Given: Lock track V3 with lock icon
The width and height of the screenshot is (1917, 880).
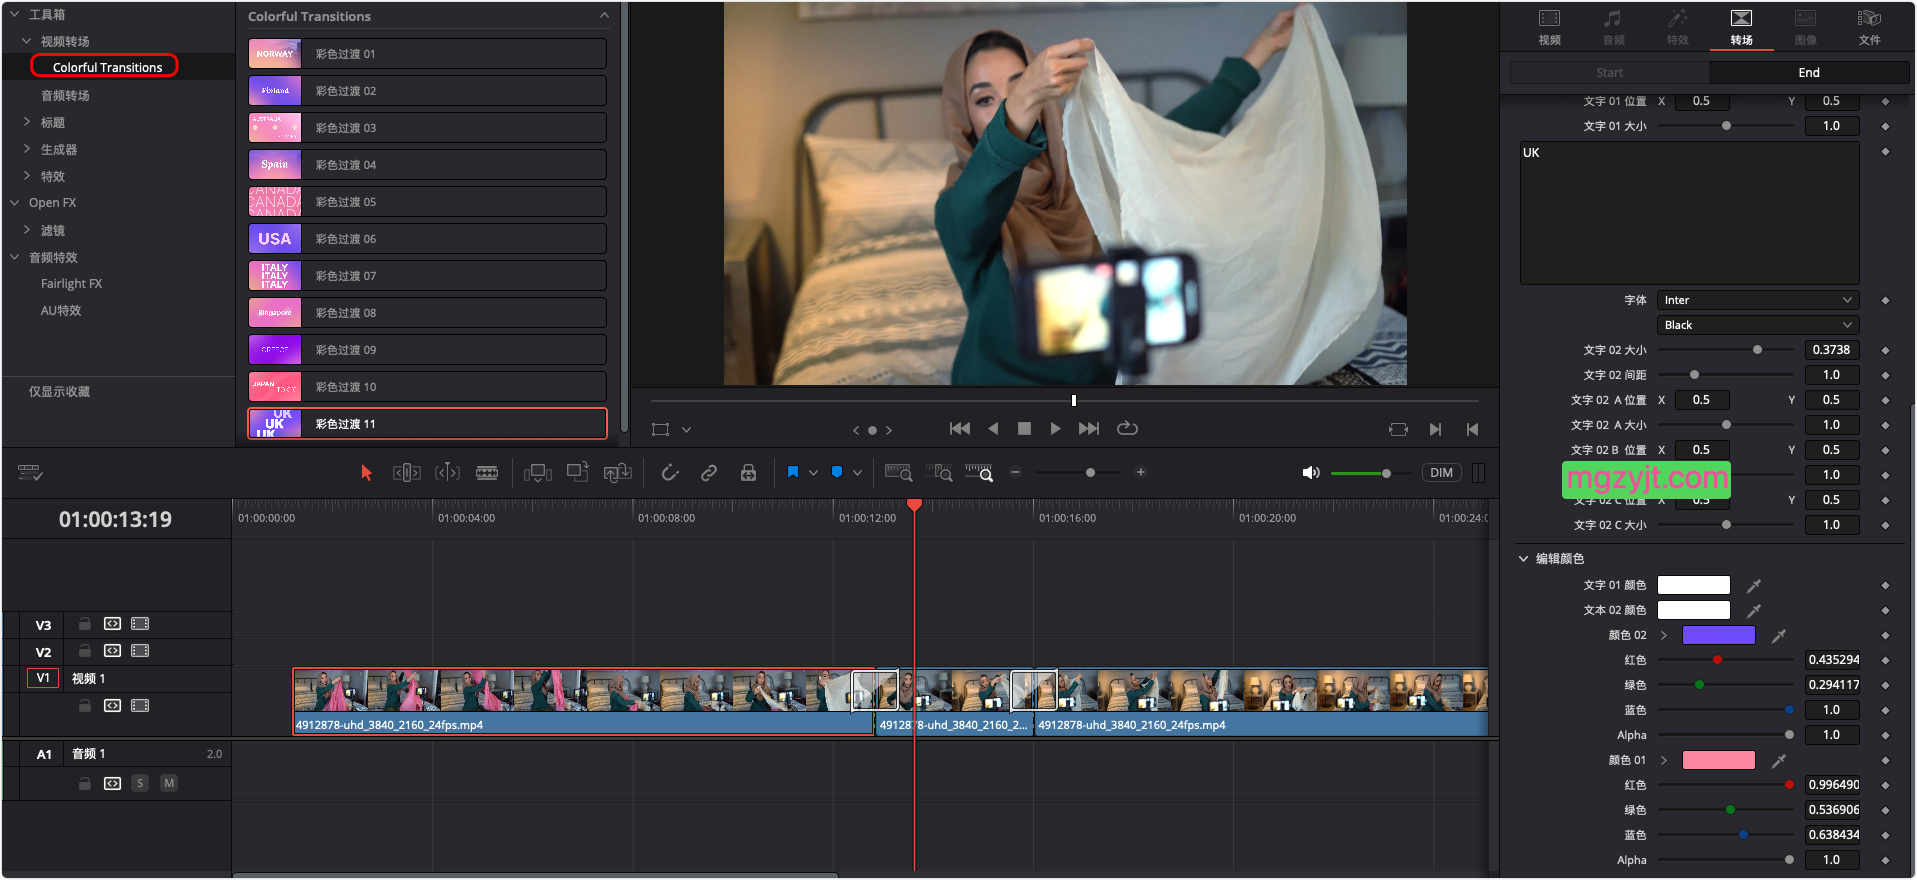Looking at the screenshot, I should tap(85, 624).
